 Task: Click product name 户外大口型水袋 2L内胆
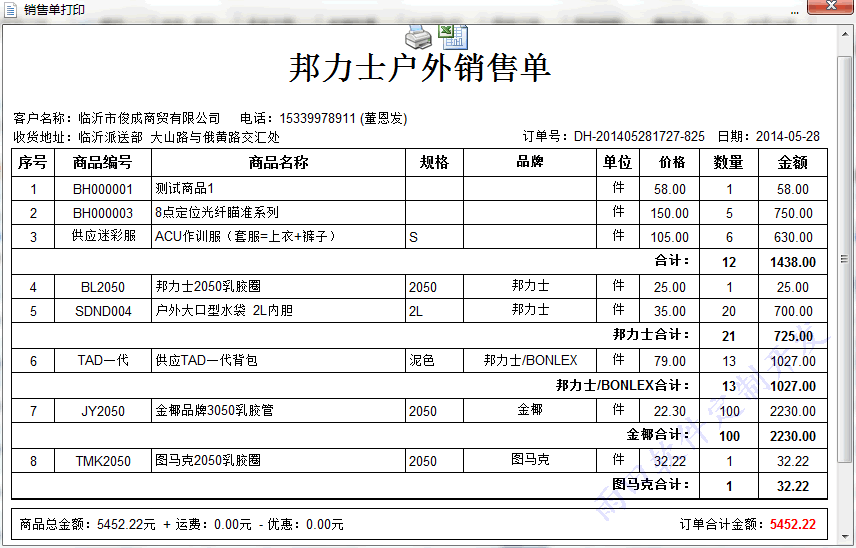click(224, 310)
